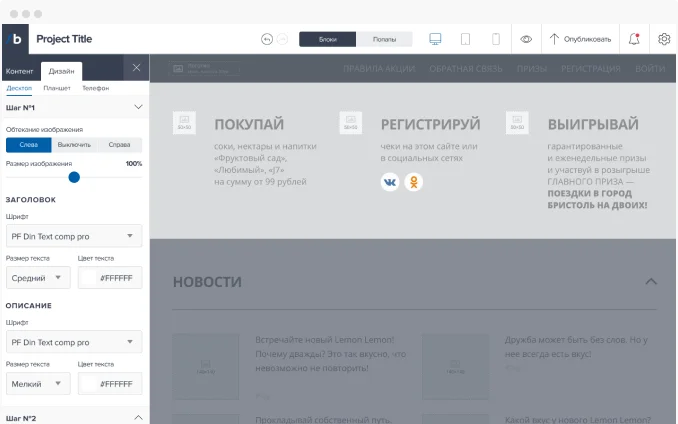Select image placeholder beside РЕГИСТРИРУЙ

point(351,123)
